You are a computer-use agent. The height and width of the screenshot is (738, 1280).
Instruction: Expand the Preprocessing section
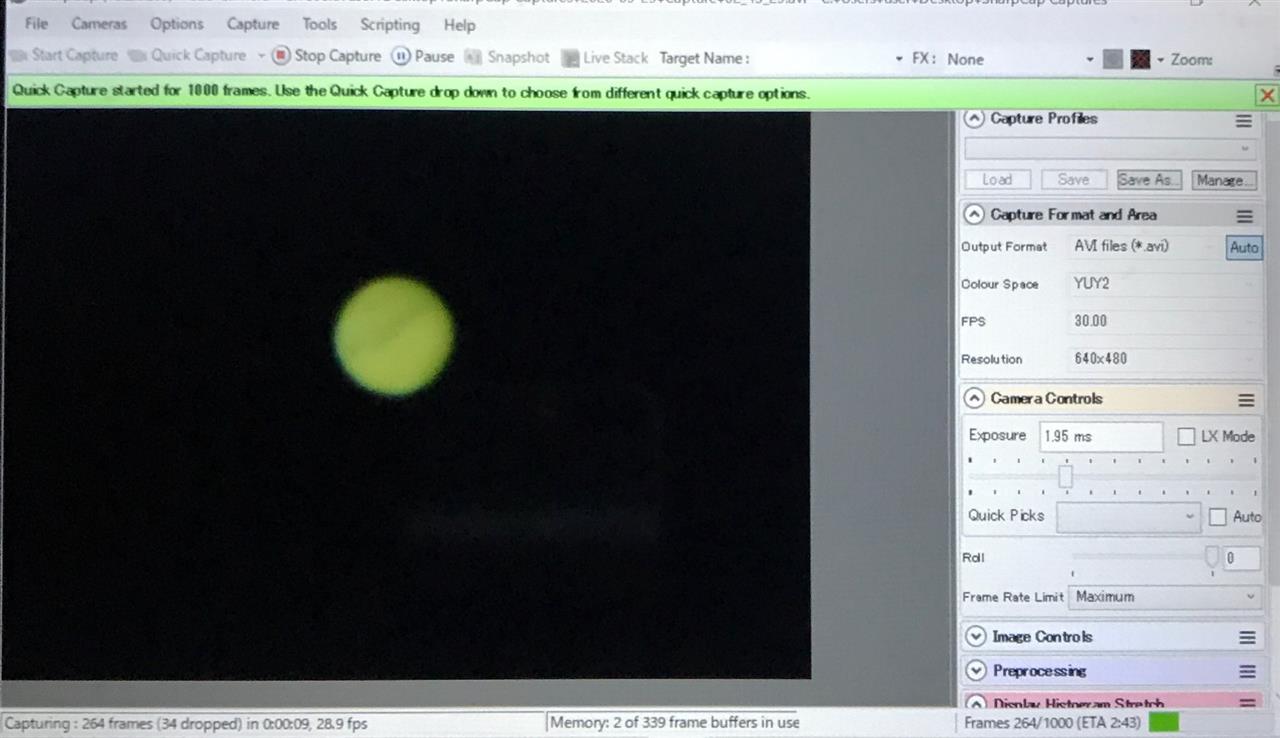pos(975,671)
